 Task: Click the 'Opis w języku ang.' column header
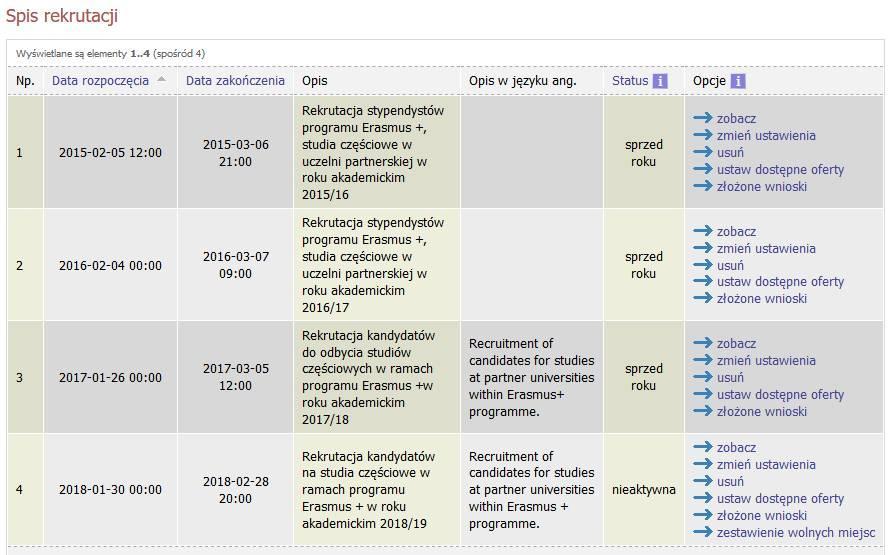tap(522, 81)
